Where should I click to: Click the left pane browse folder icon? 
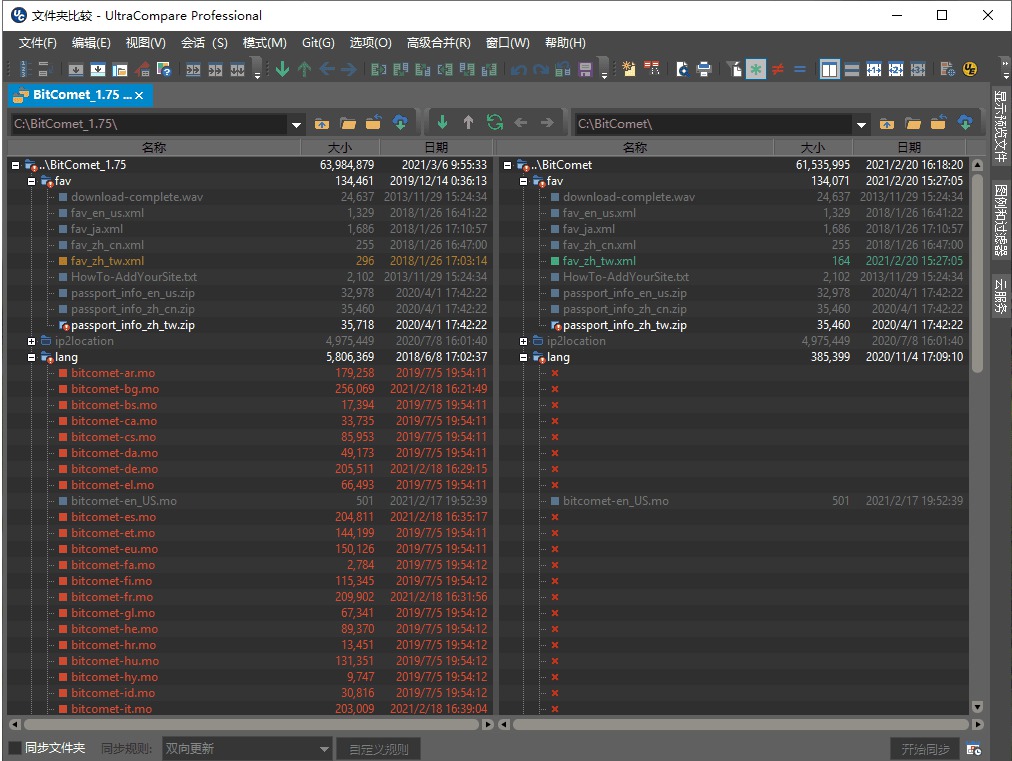tap(348, 123)
